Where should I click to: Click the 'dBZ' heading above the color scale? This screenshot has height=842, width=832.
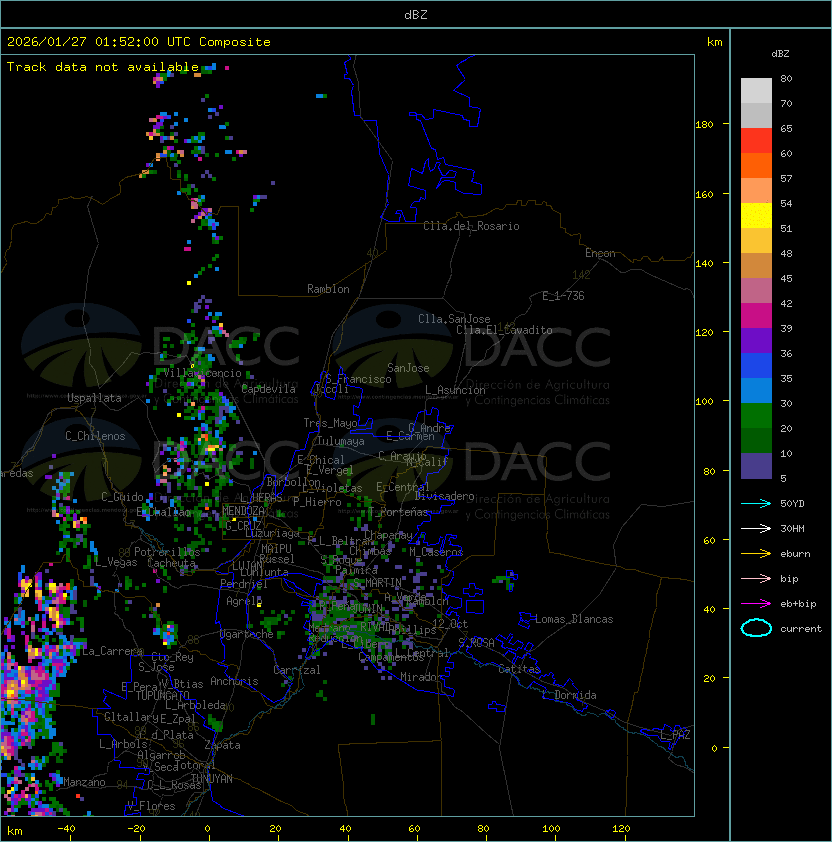tap(780, 54)
